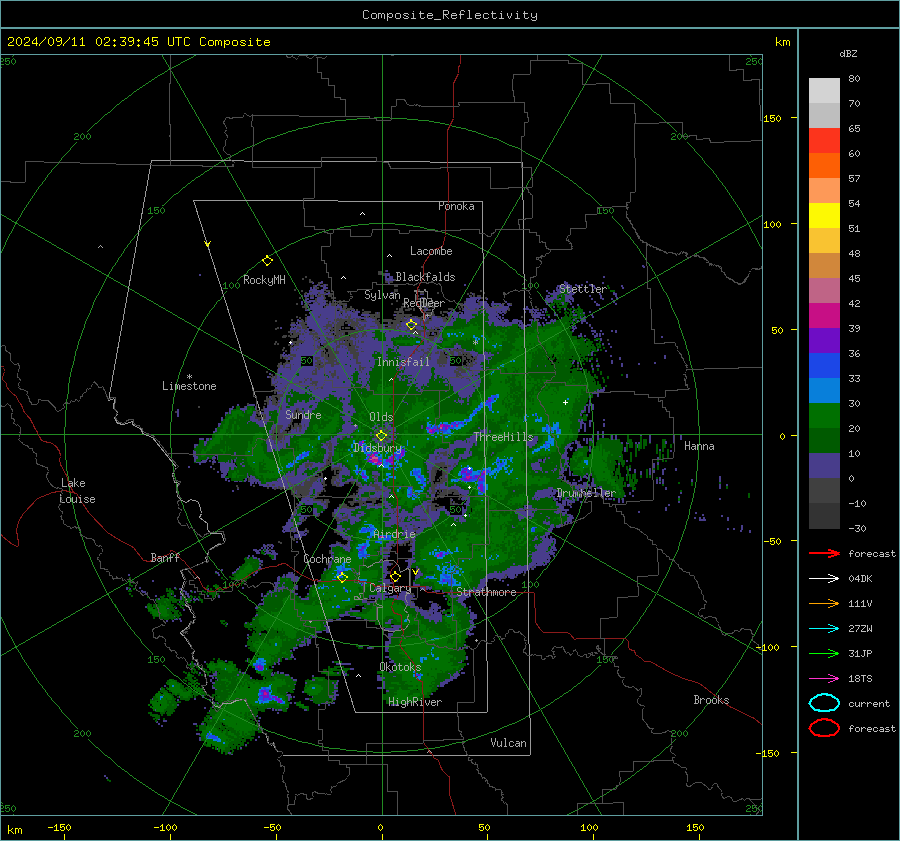Image resolution: width=900 pixels, height=841 pixels.
Task: Click the Banff label
Action: (165, 557)
